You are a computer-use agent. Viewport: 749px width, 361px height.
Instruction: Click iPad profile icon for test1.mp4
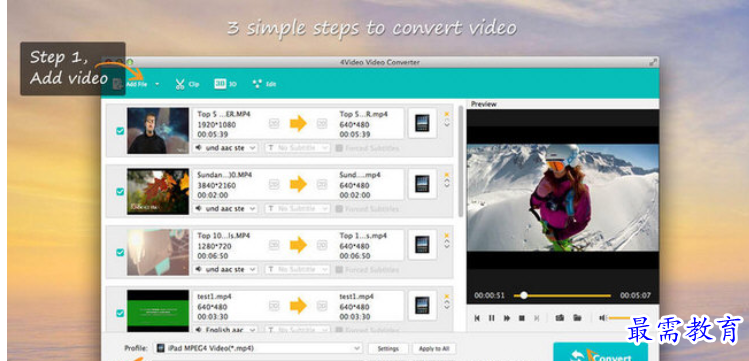pos(422,305)
